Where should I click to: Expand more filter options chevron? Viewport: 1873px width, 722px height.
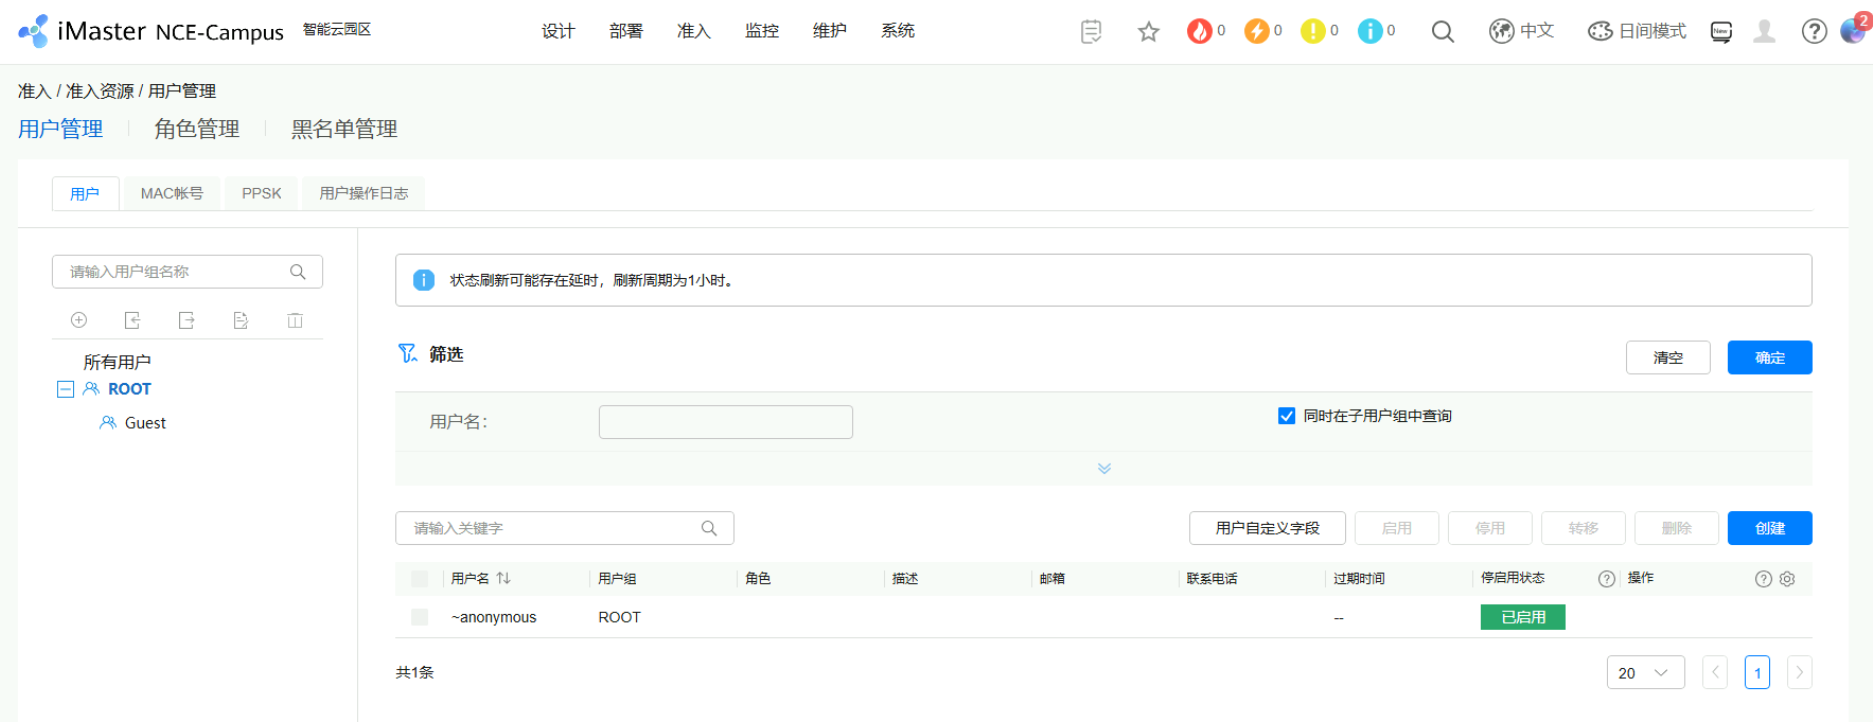click(x=1104, y=468)
